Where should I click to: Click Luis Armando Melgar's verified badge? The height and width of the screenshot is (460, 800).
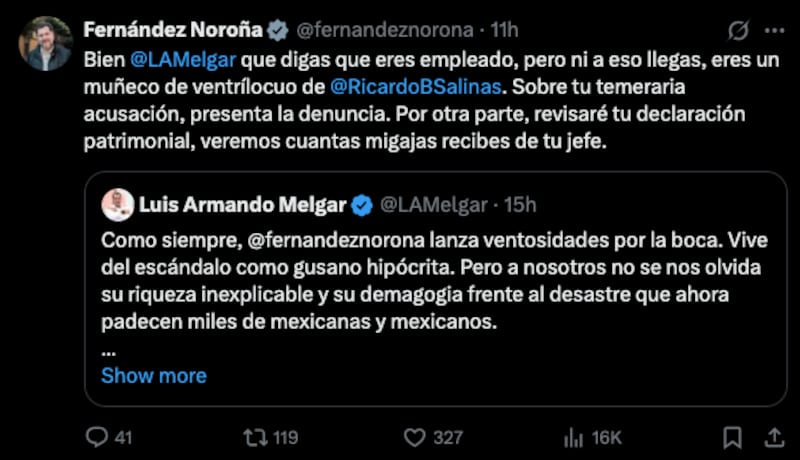[361, 205]
